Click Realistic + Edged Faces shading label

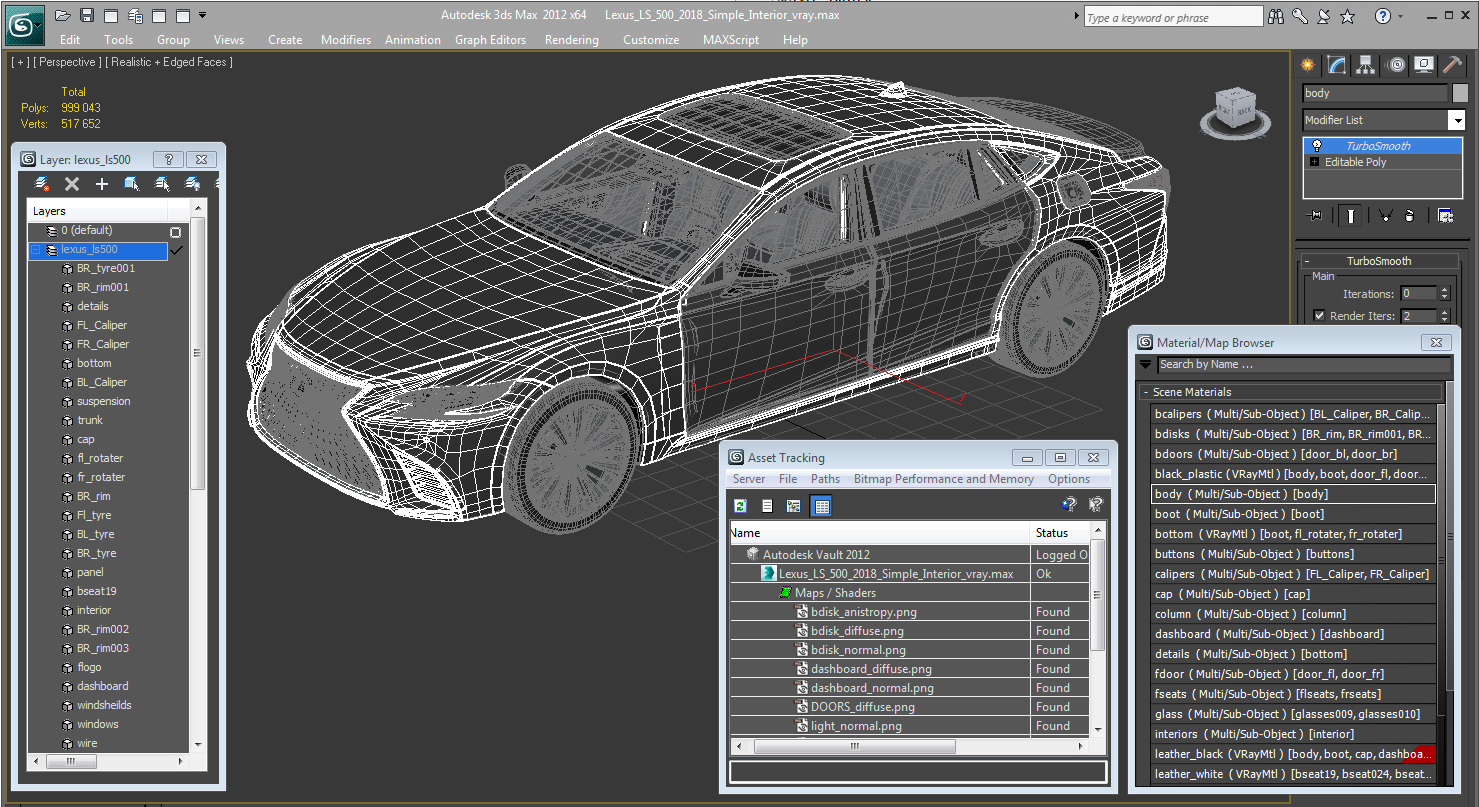[168, 62]
